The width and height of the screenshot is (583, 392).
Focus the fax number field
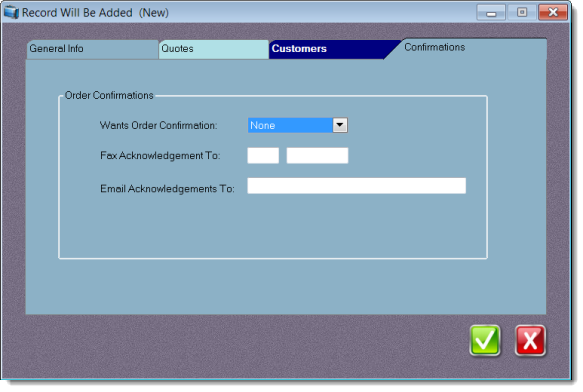(x=317, y=155)
